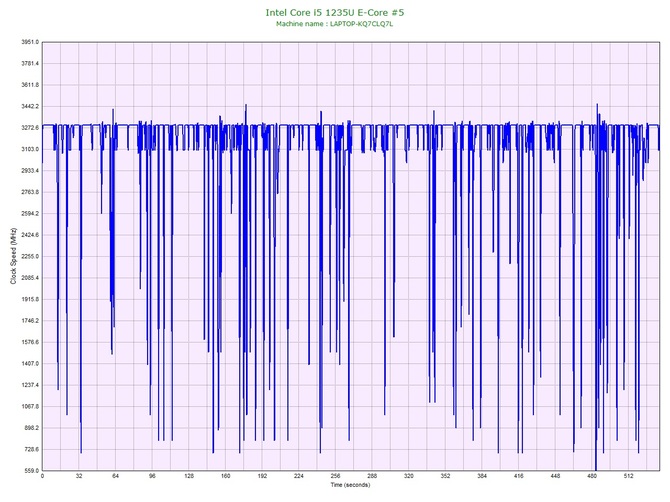Select the 559.0 y-axis value

[x=31, y=471]
